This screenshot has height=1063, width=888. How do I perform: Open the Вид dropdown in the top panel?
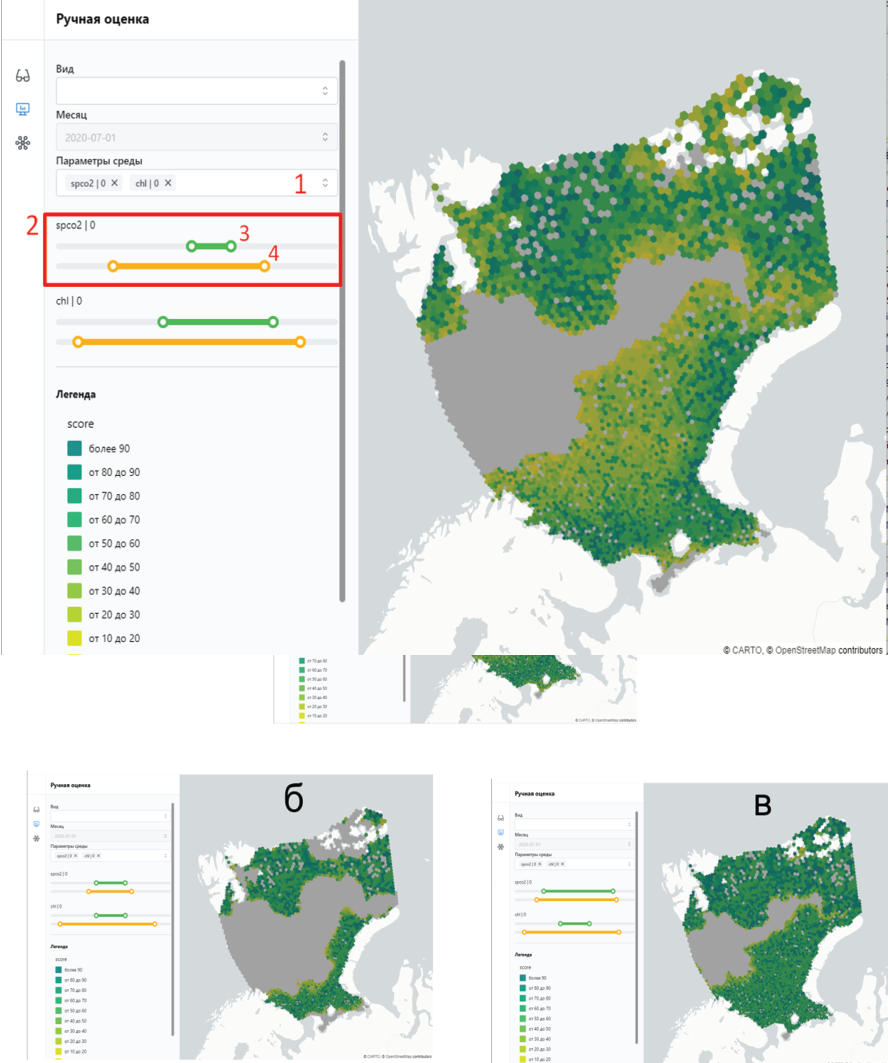(196, 91)
